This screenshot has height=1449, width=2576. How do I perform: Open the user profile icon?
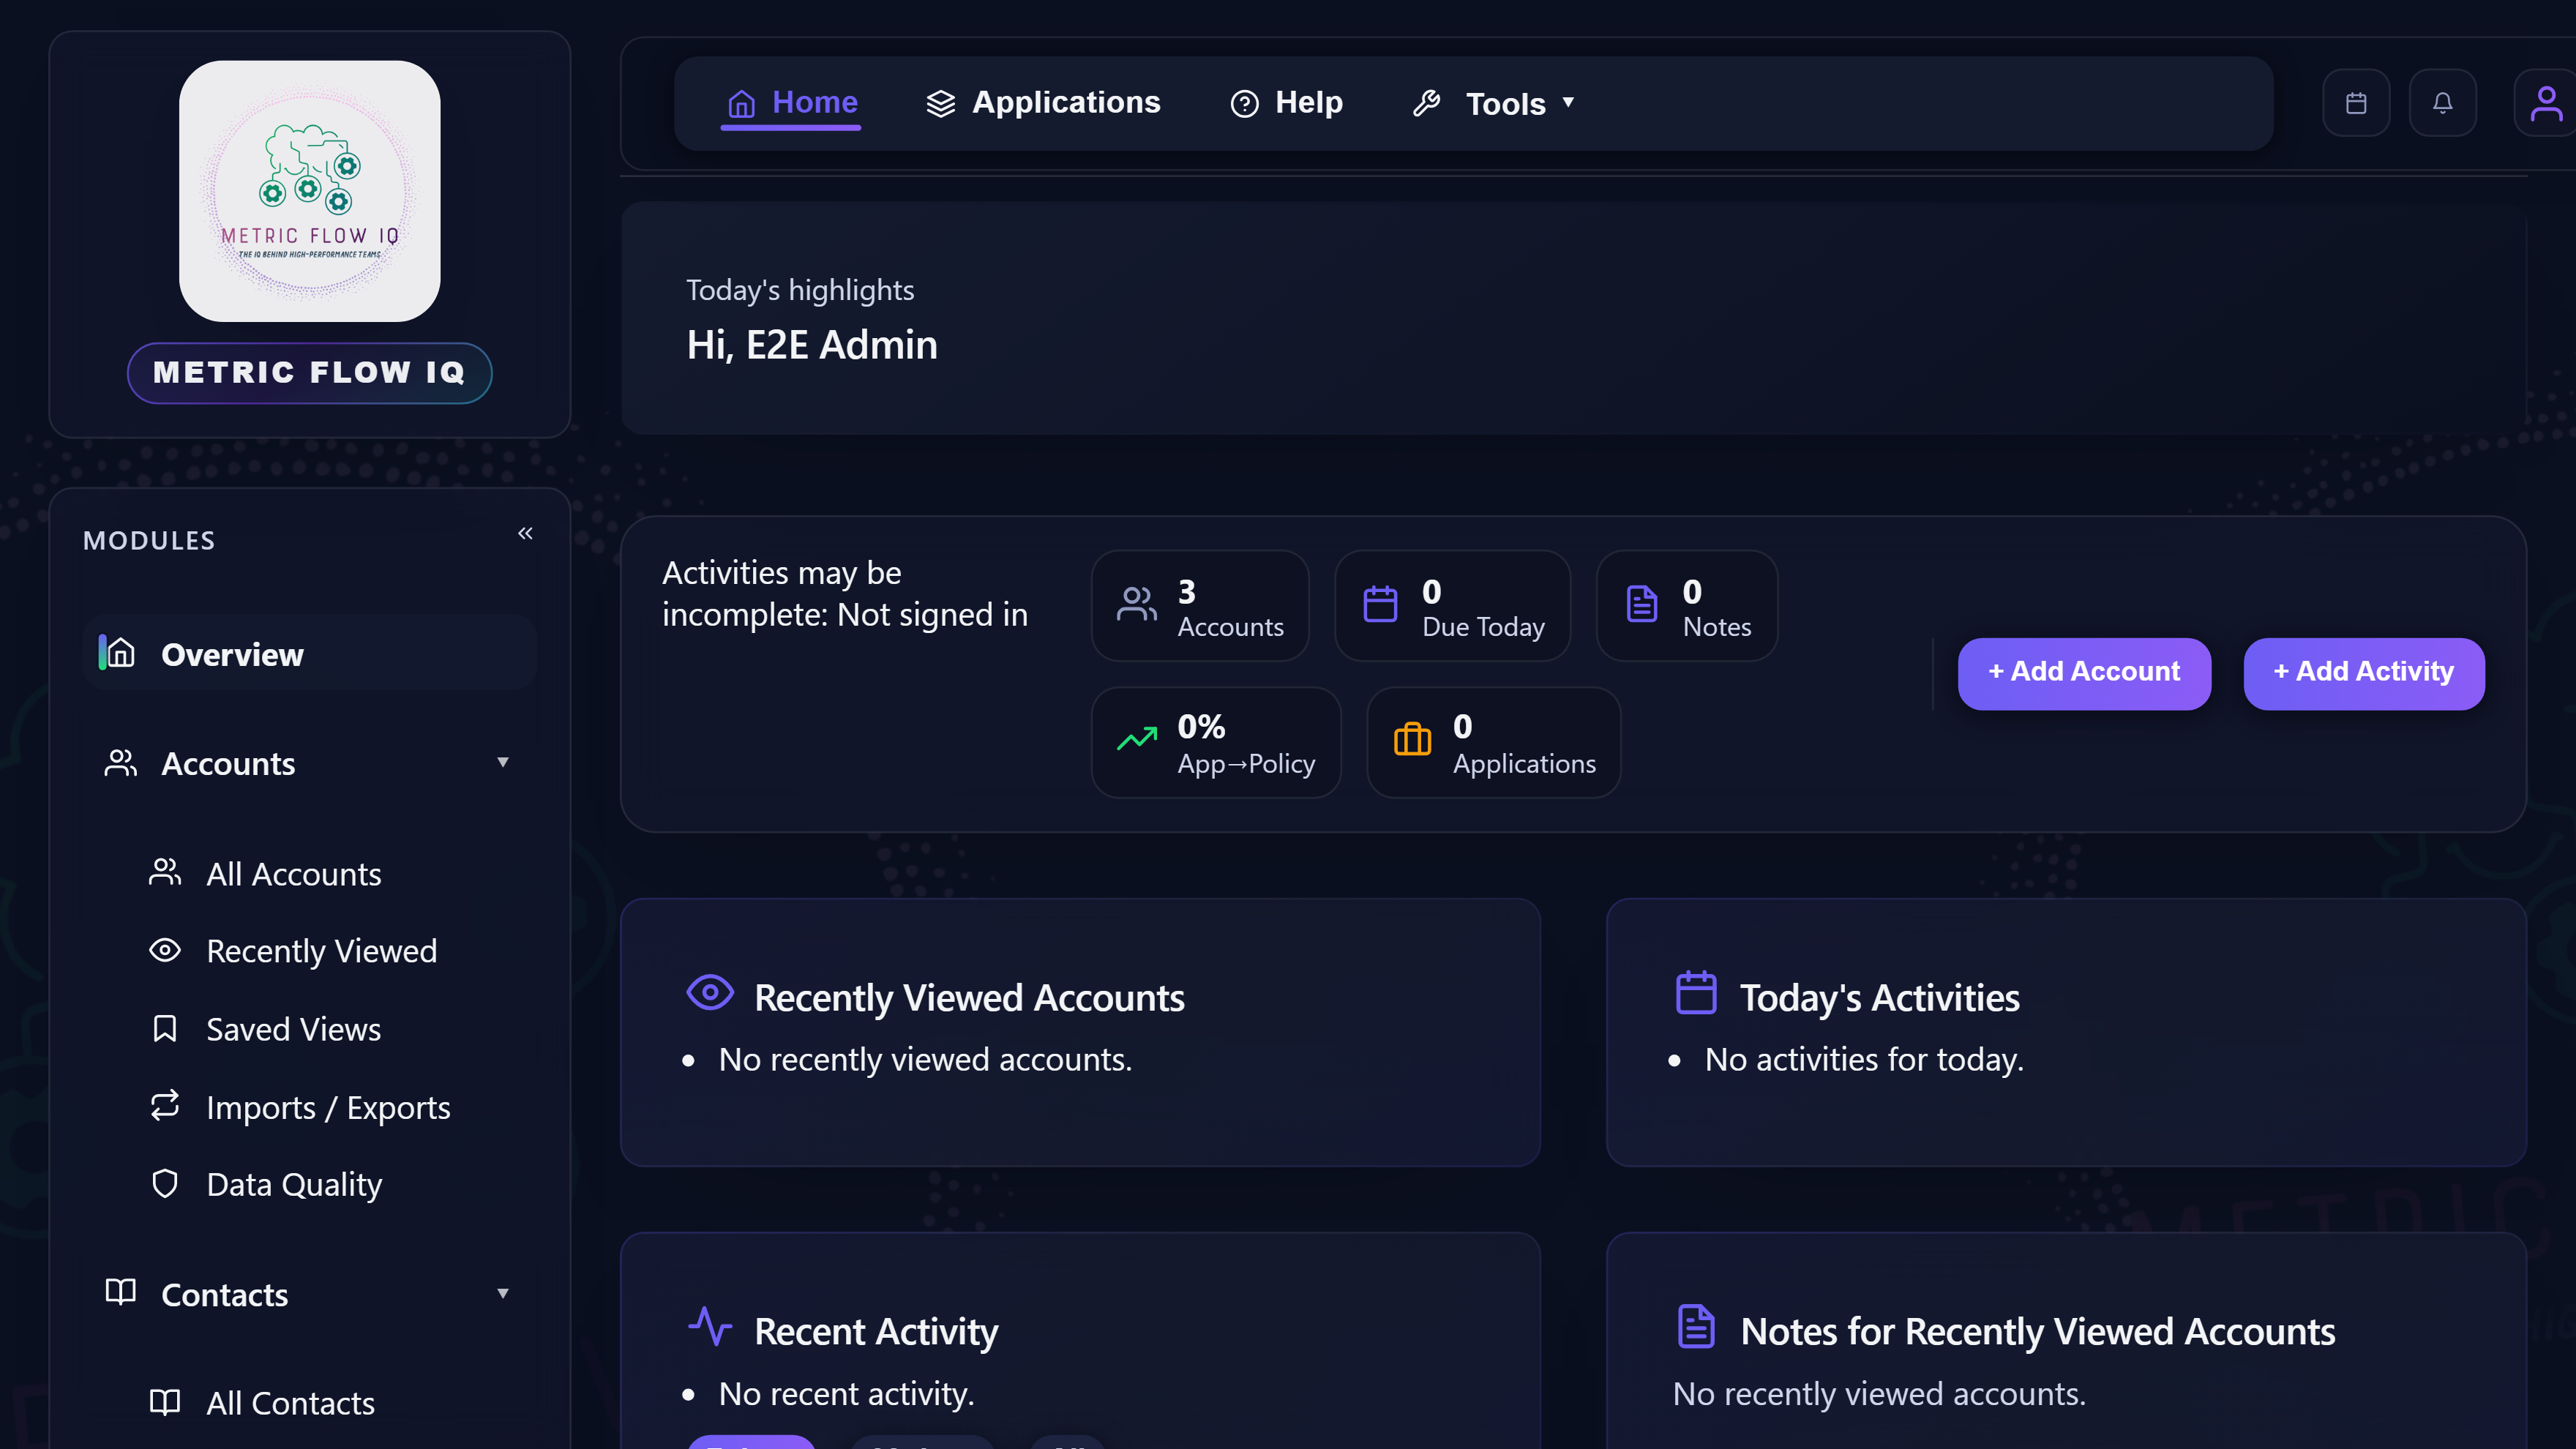coord(2545,103)
